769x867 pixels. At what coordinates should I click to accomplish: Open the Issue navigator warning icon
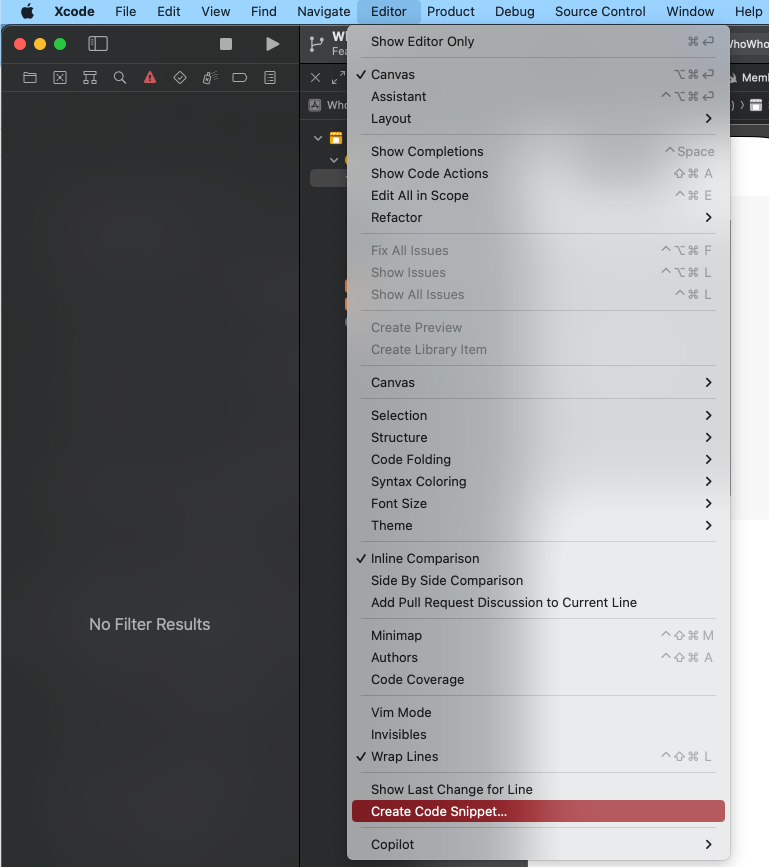point(150,78)
